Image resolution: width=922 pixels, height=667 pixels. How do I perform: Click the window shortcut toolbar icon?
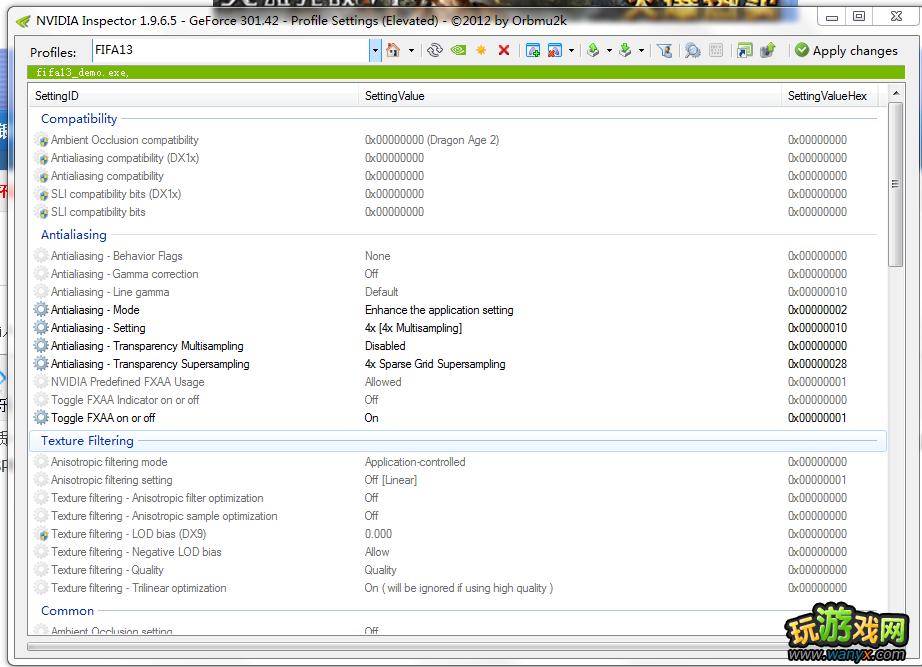coord(744,51)
